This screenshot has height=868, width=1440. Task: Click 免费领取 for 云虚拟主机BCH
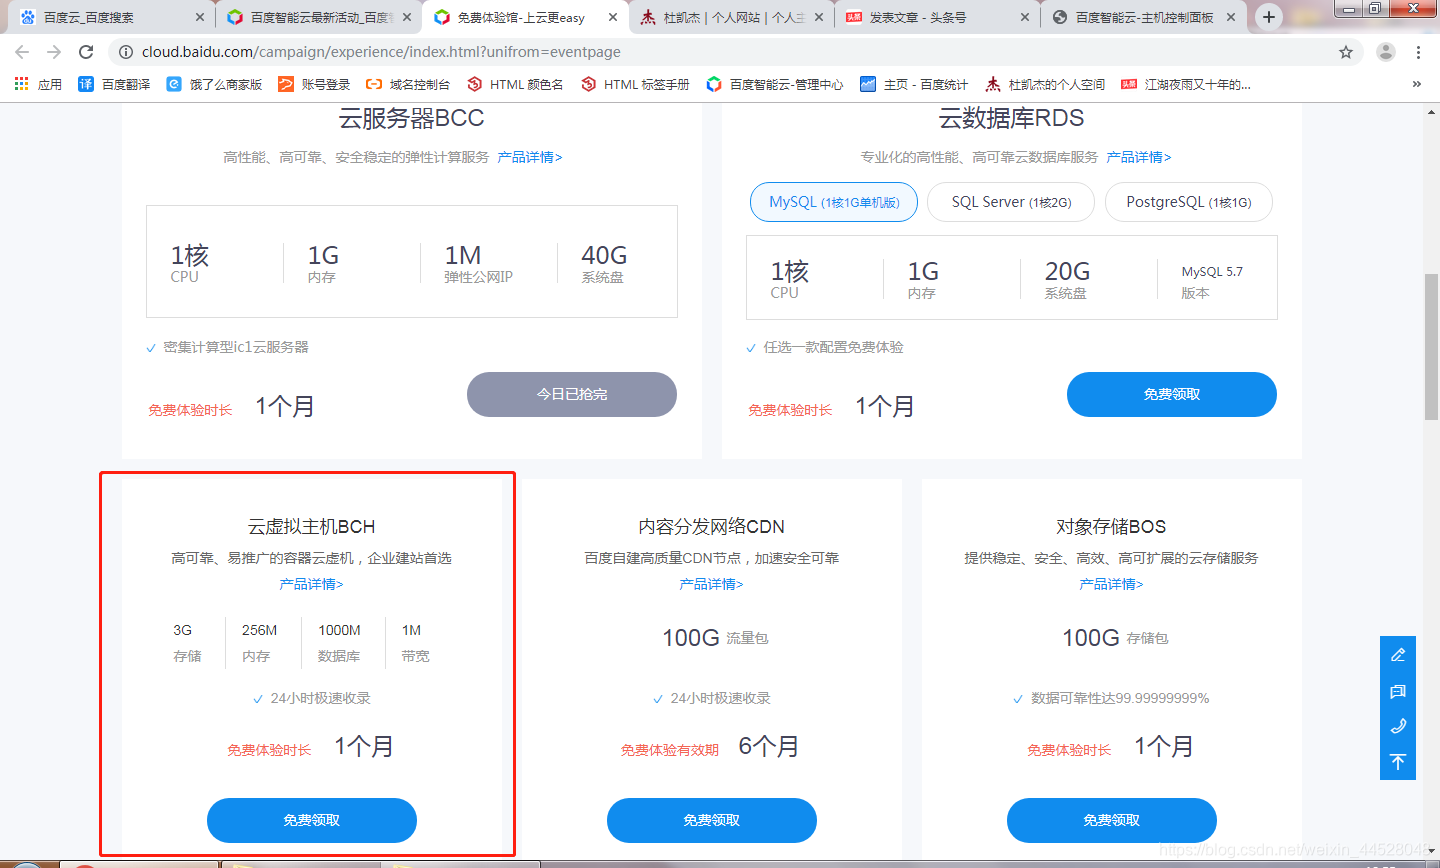[312, 820]
